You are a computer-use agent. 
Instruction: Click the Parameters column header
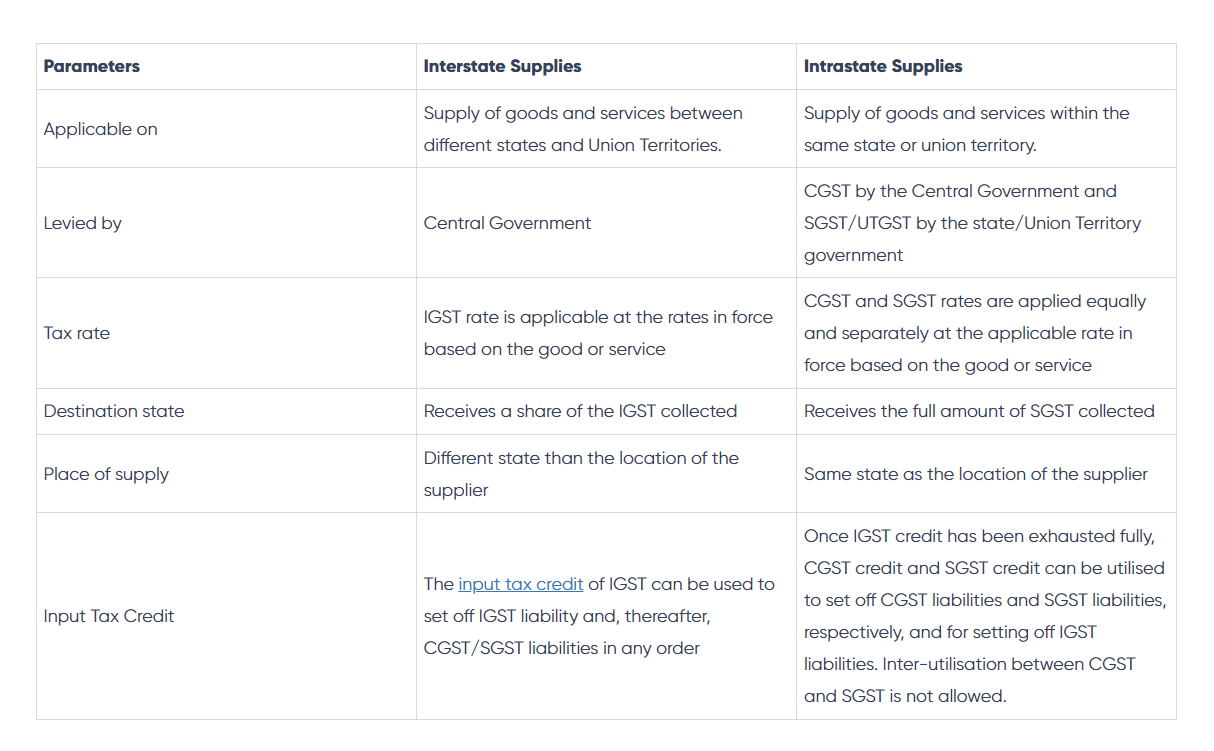tap(91, 67)
